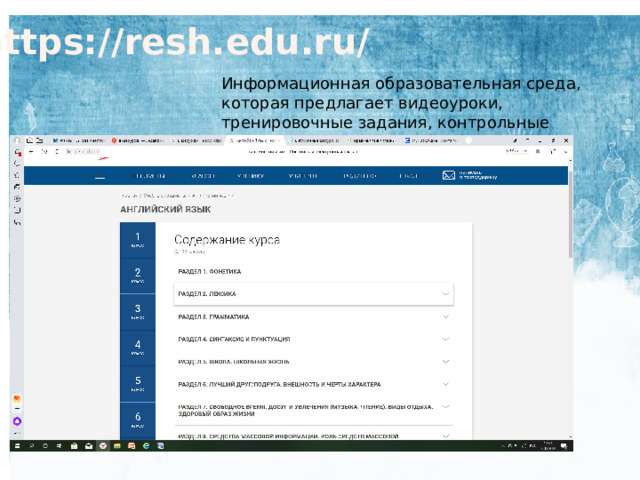Open Windows Start menu button
This screenshot has width=640, height=480.
click(17, 446)
